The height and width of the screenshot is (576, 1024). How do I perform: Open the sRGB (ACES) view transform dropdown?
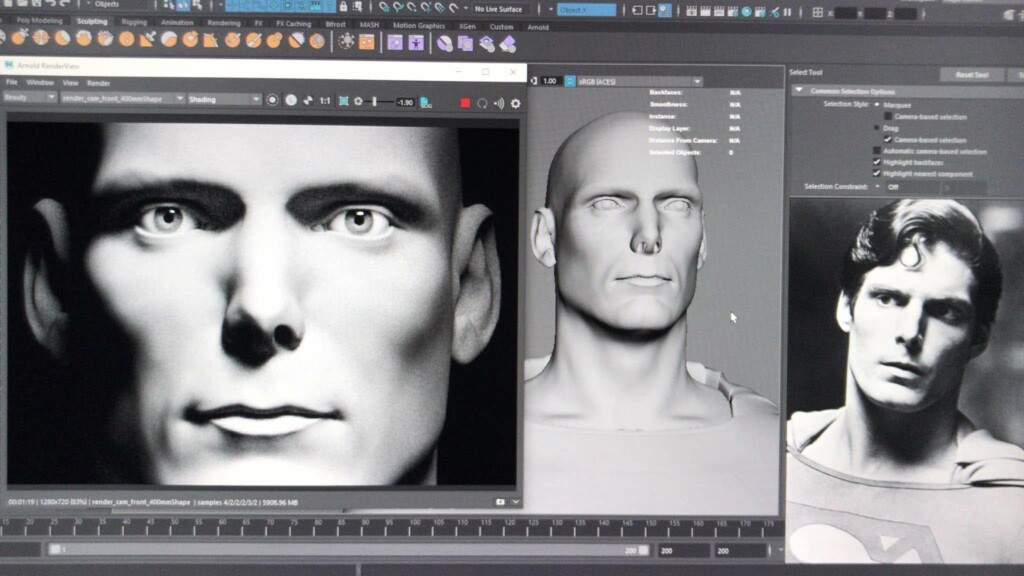[640, 82]
